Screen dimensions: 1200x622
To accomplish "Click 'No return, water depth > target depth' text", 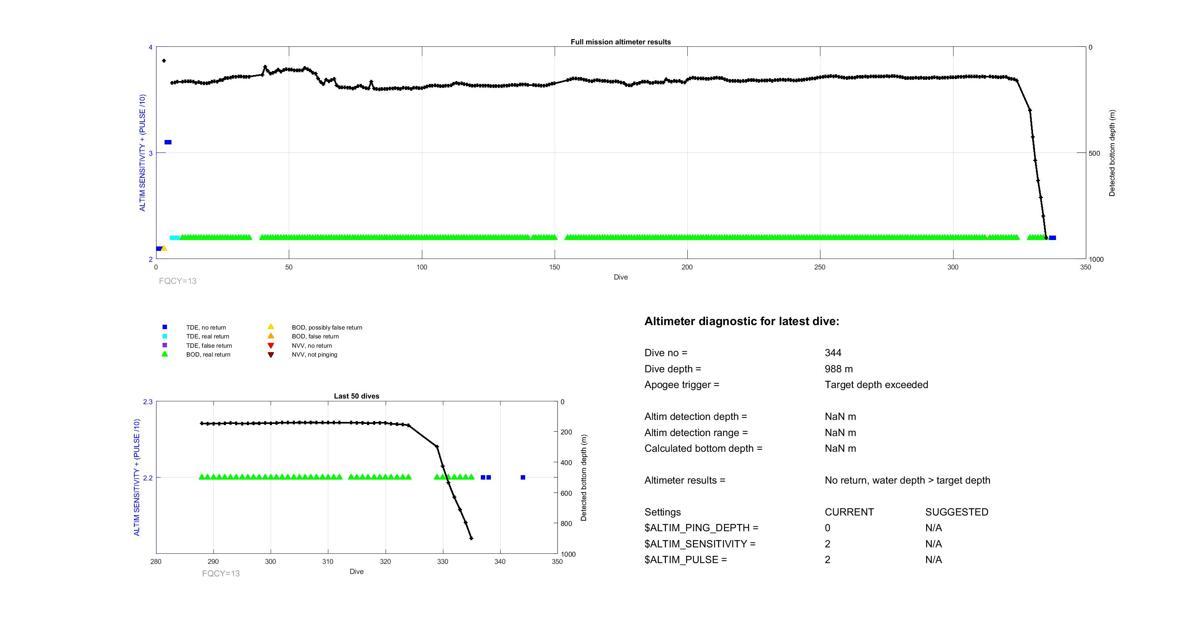I will (x=908, y=481).
